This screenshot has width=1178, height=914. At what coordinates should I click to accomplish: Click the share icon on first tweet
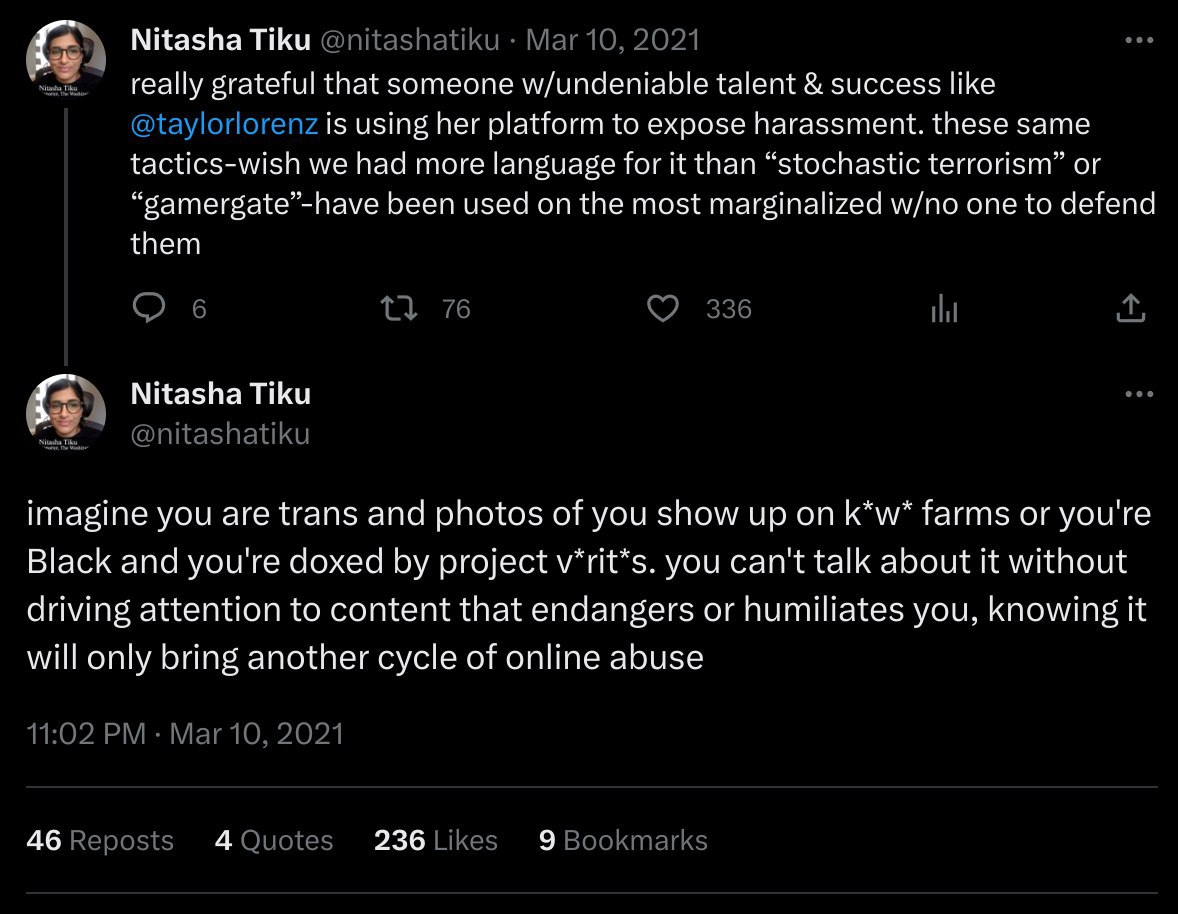click(x=1129, y=309)
